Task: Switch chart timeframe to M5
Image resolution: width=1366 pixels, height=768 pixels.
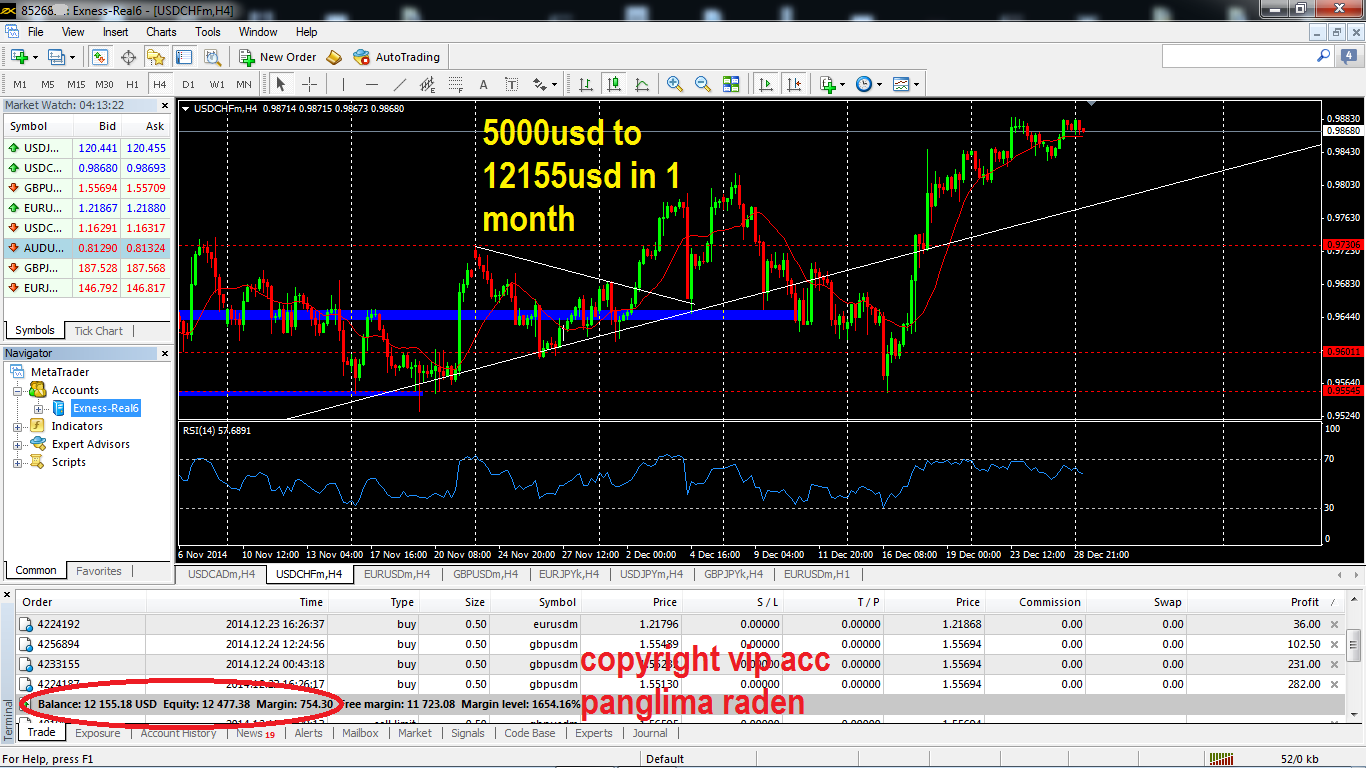Action: [x=48, y=84]
